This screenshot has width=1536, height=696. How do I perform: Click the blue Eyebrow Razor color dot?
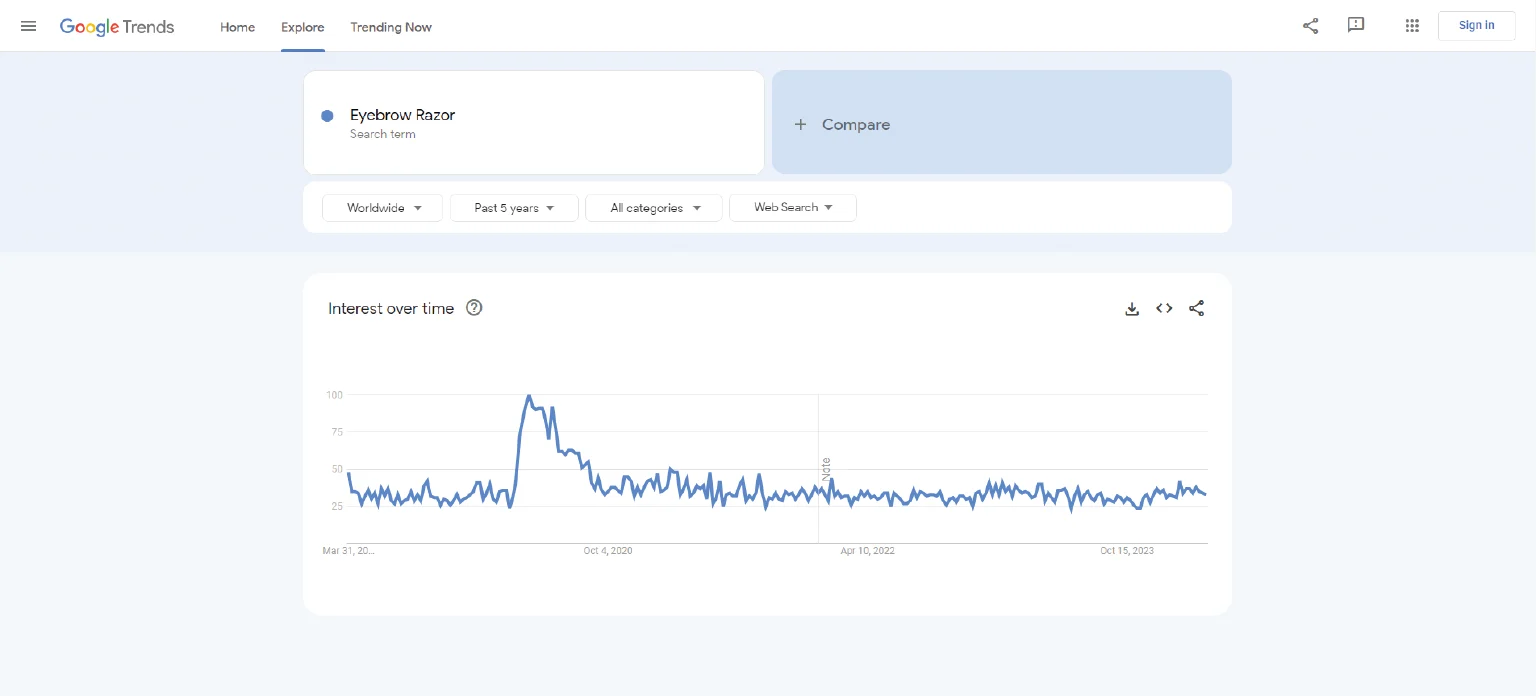[327, 116]
